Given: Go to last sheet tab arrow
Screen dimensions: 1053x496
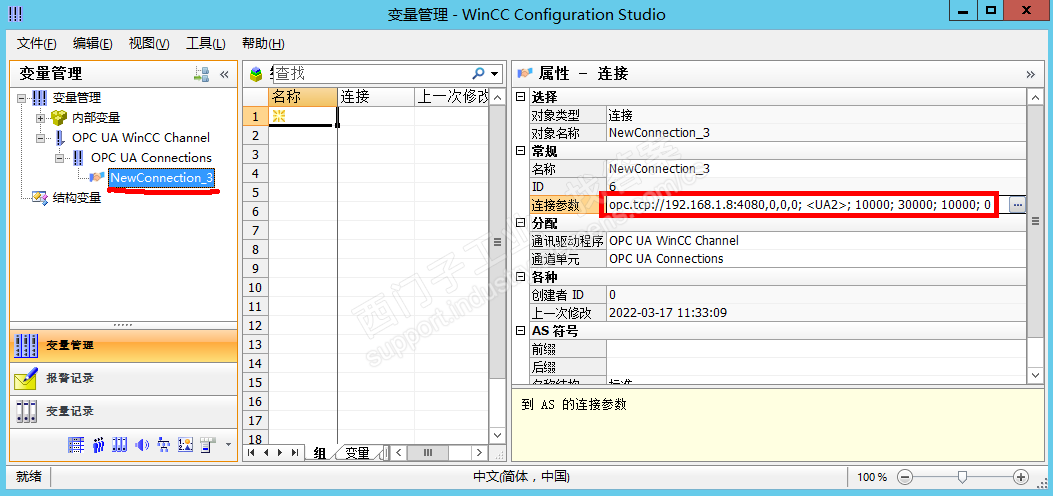Looking at the screenshot, I should (x=294, y=453).
